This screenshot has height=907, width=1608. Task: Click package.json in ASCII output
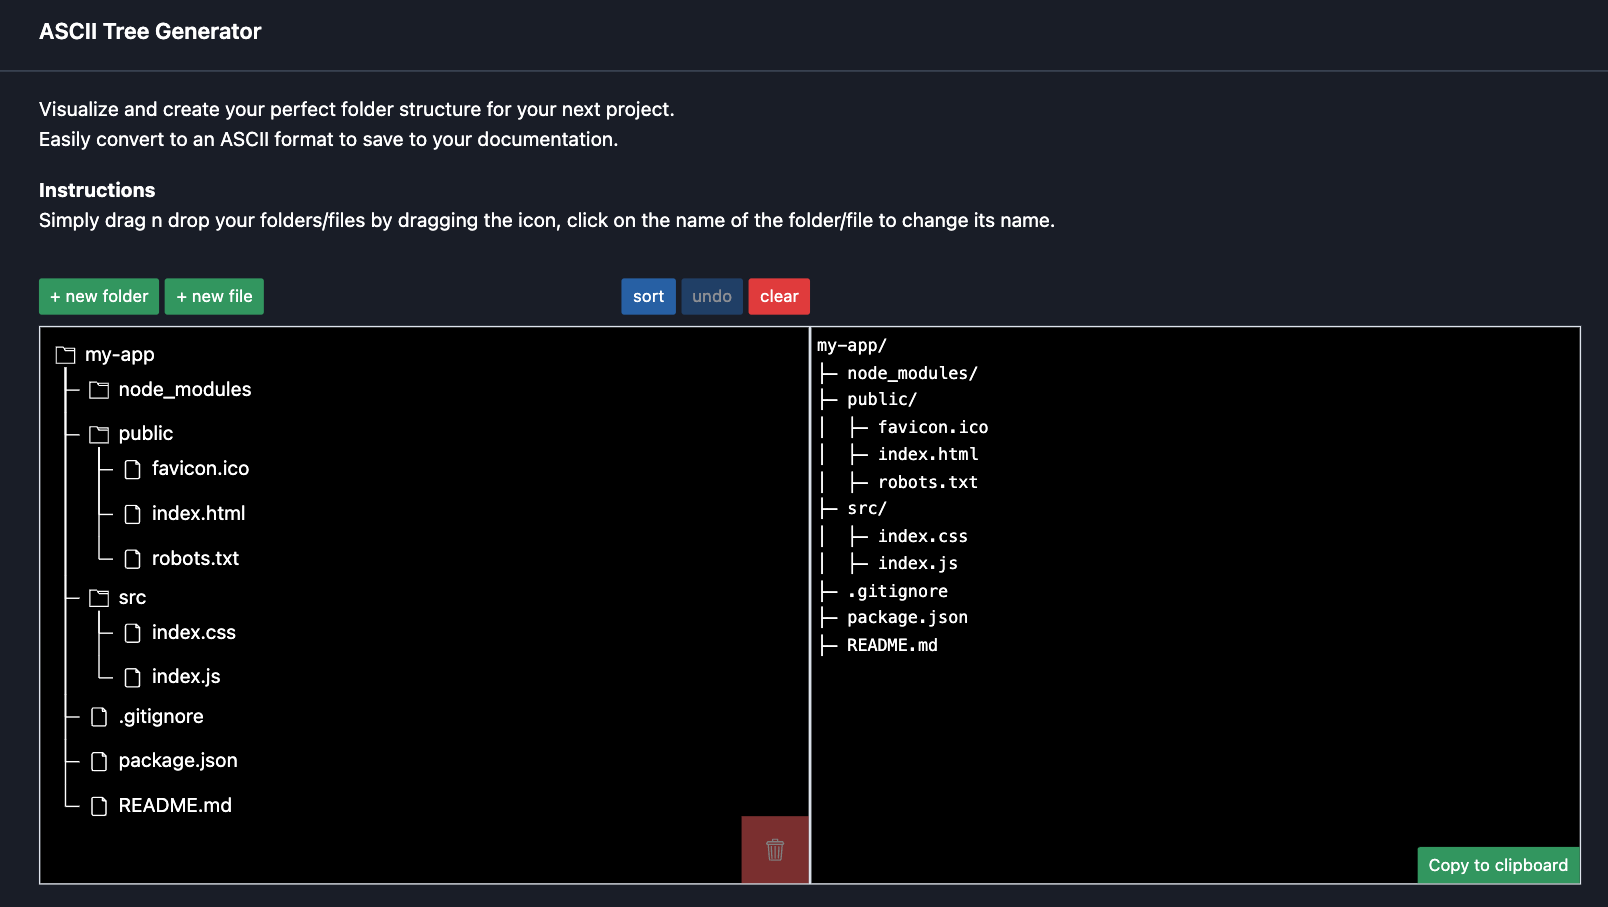click(x=907, y=617)
